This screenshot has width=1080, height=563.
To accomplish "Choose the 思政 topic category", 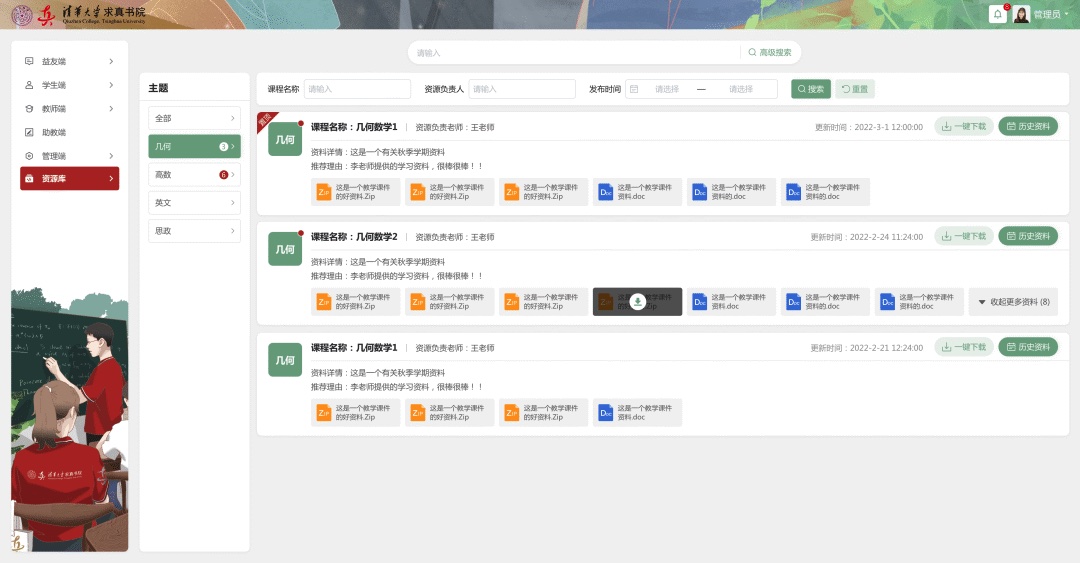I will [194, 231].
